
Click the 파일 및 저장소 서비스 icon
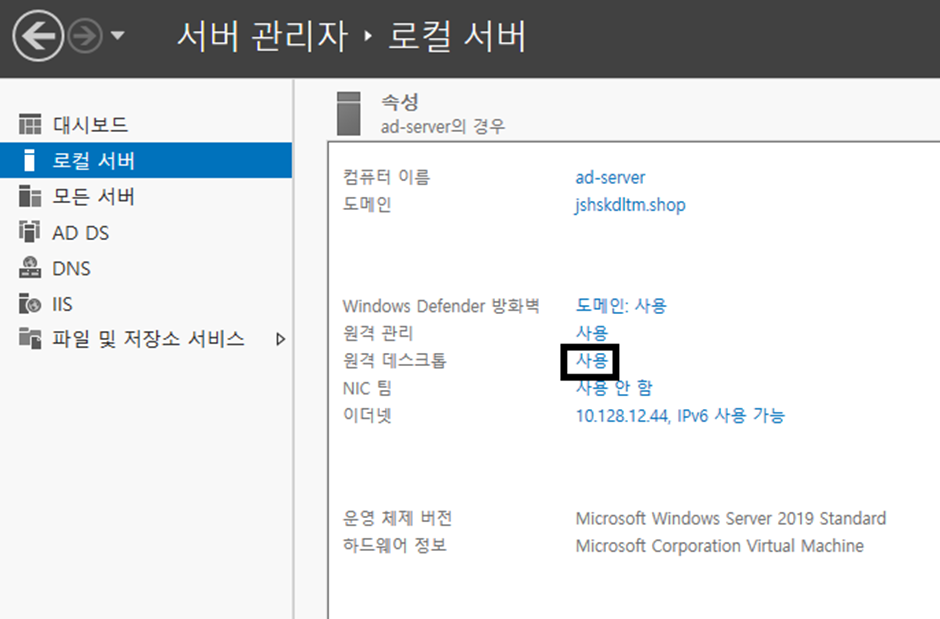[30, 339]
